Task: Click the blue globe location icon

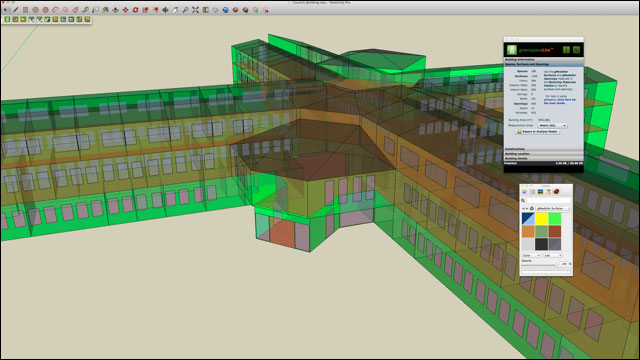Action: coord(225,10)
